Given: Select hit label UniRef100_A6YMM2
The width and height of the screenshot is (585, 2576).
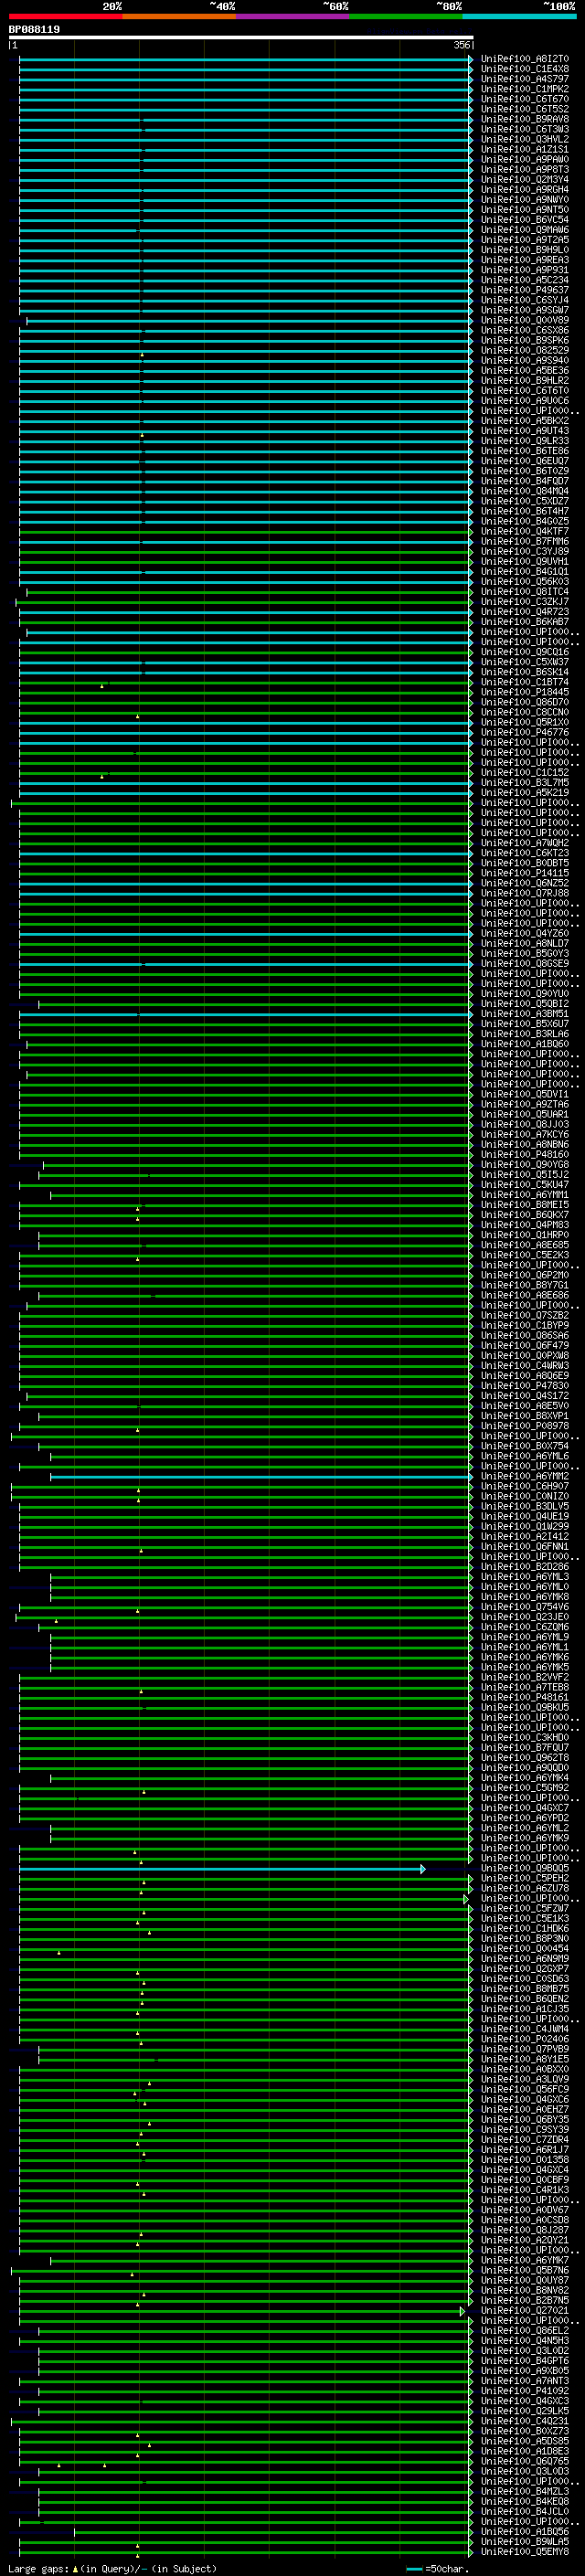Looking at the screenshot, I should (525, 1477).
